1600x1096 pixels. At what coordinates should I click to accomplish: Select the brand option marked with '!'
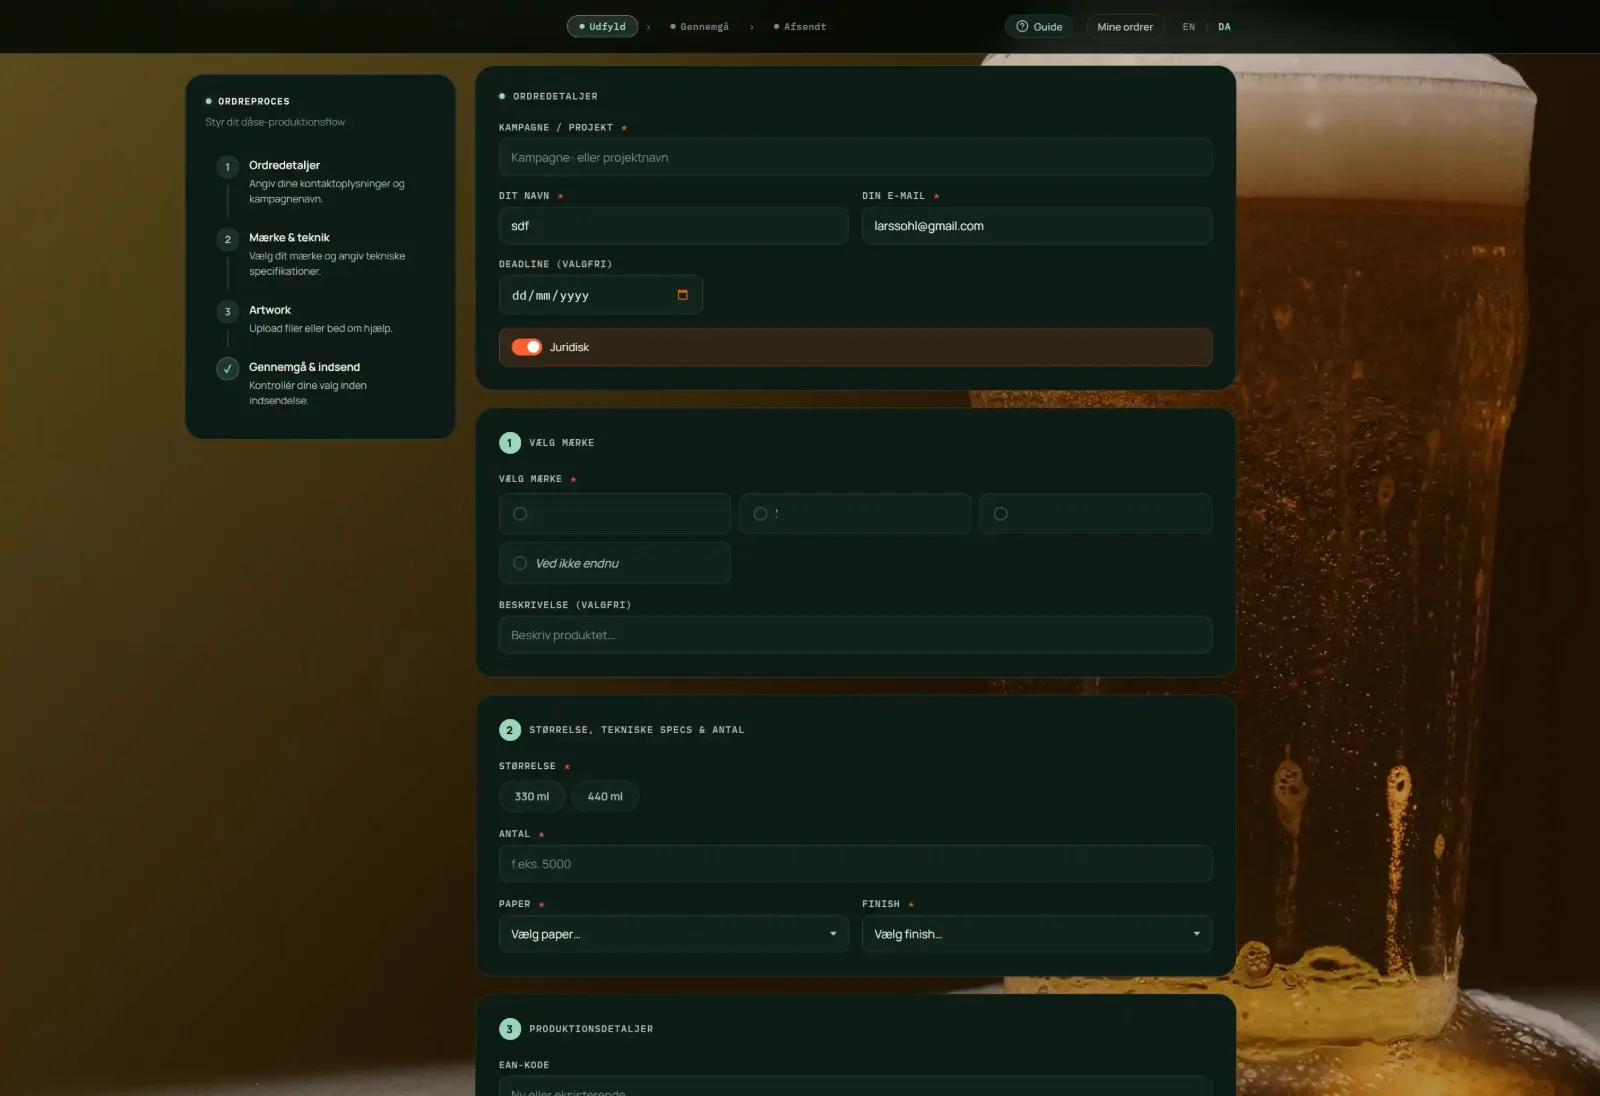click(x=855, y=514)
